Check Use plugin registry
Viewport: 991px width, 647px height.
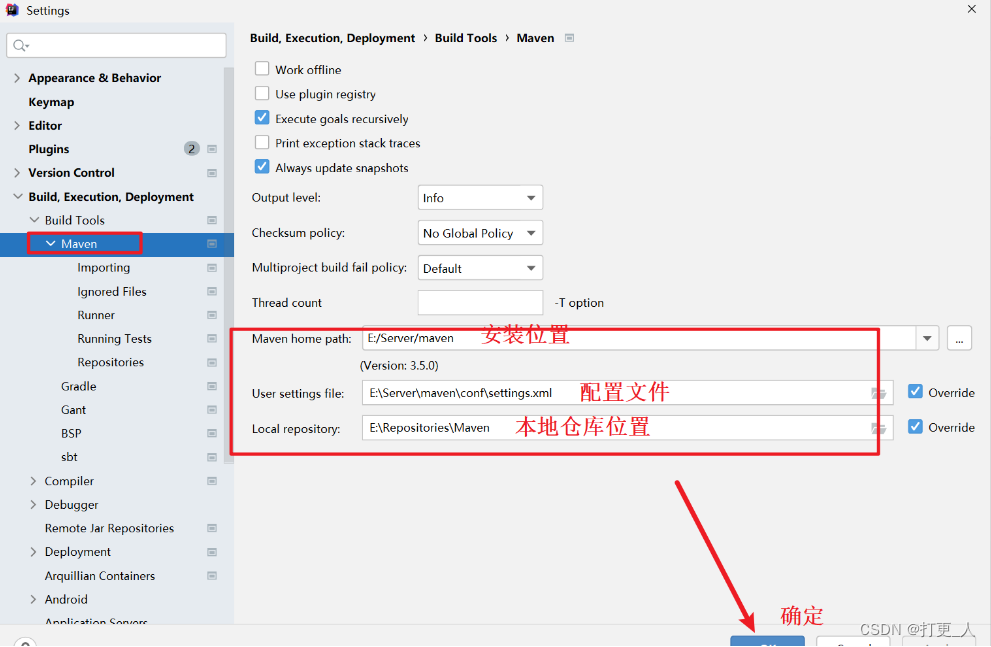point(262,94)
